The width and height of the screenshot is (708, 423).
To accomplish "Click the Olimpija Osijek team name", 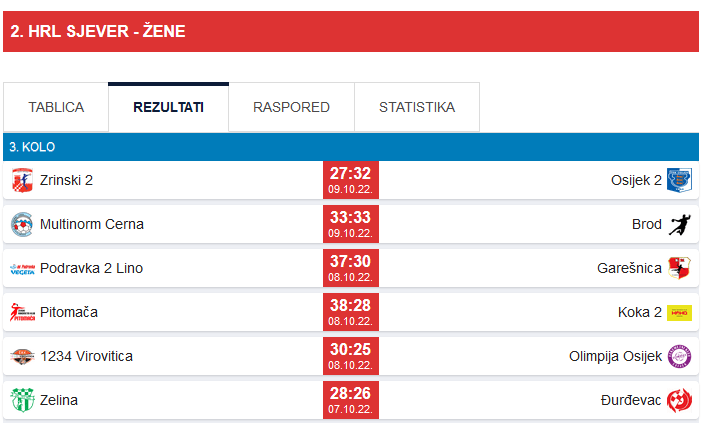I will (615, 356).
